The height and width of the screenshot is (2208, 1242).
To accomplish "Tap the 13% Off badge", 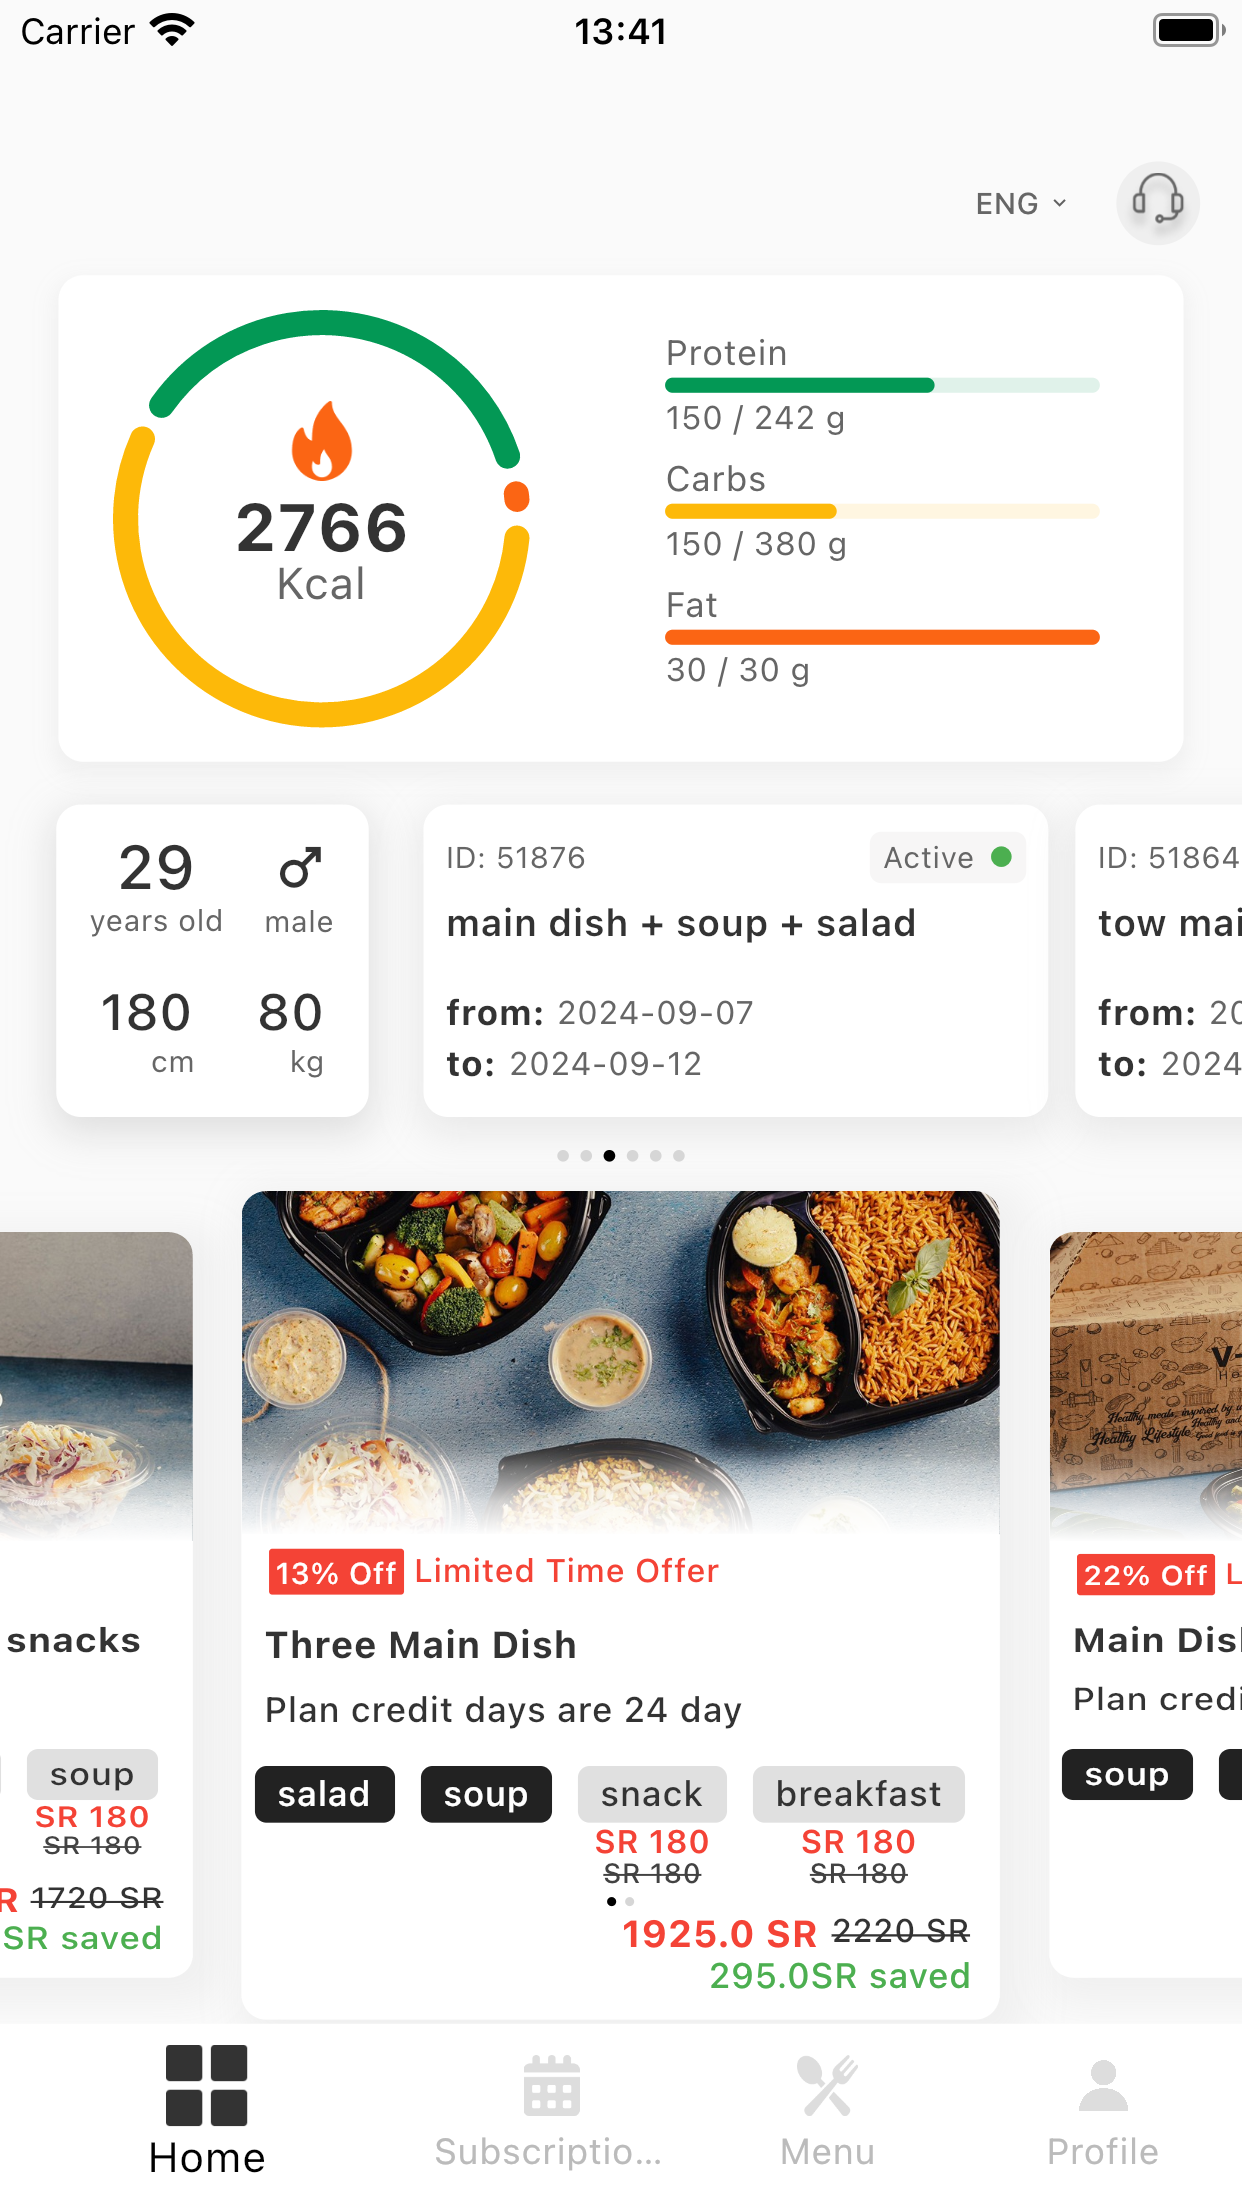I will [x=336, y=1573].
